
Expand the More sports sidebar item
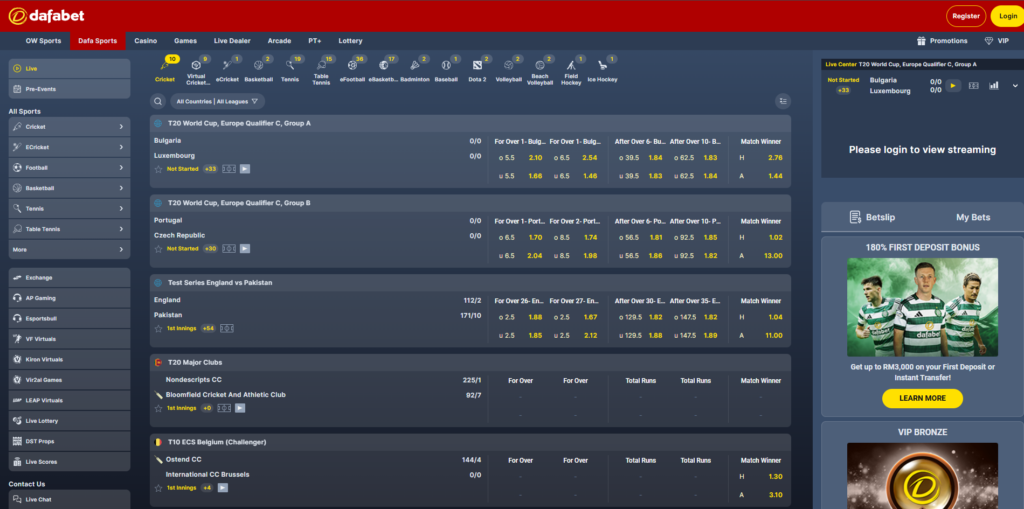[x=69, y=250]
